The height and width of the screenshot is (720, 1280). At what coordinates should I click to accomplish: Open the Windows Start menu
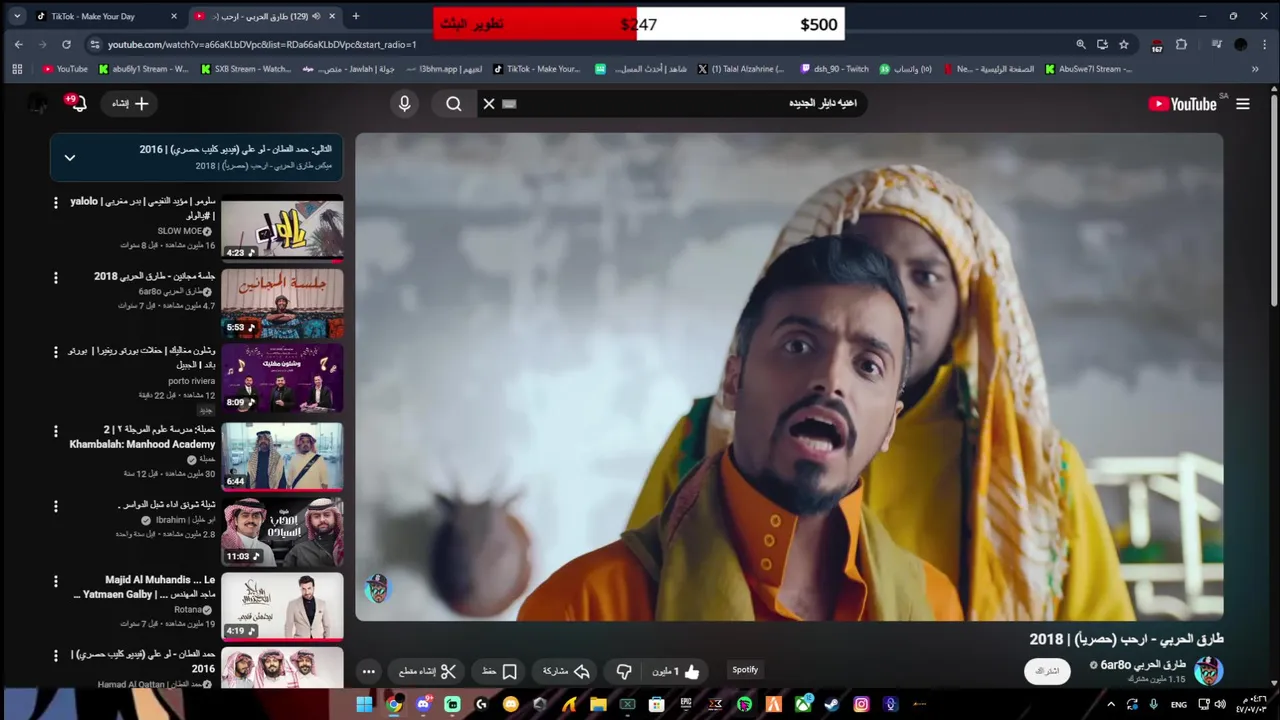pos(364,704)
